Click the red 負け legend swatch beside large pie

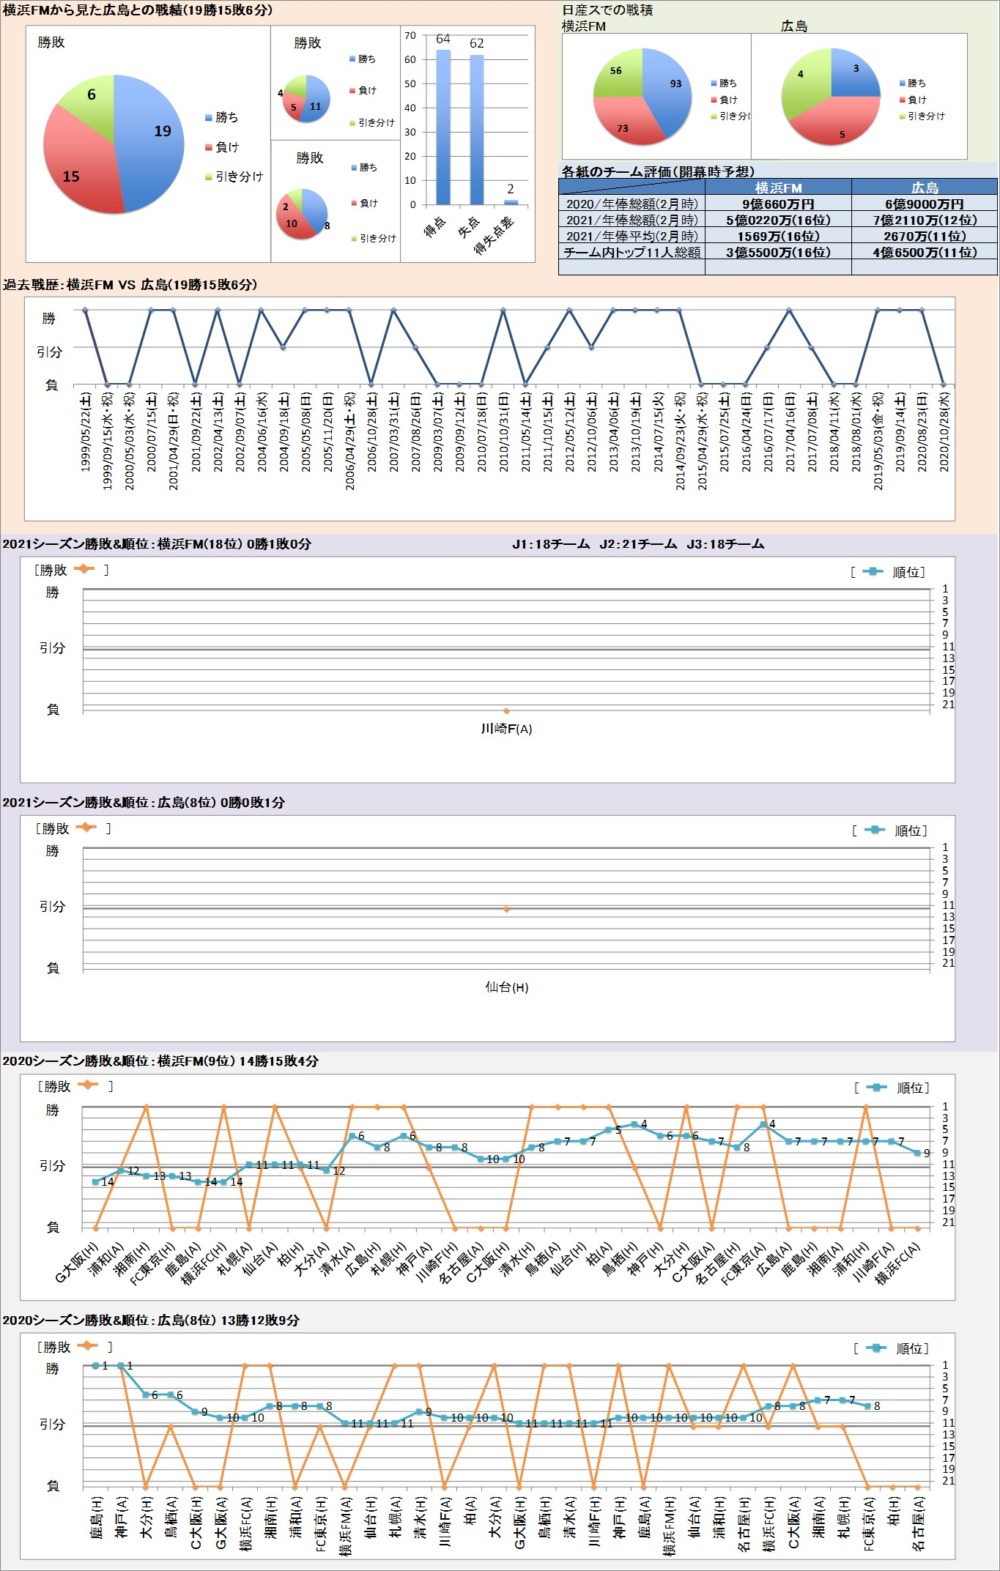[208, 147]
